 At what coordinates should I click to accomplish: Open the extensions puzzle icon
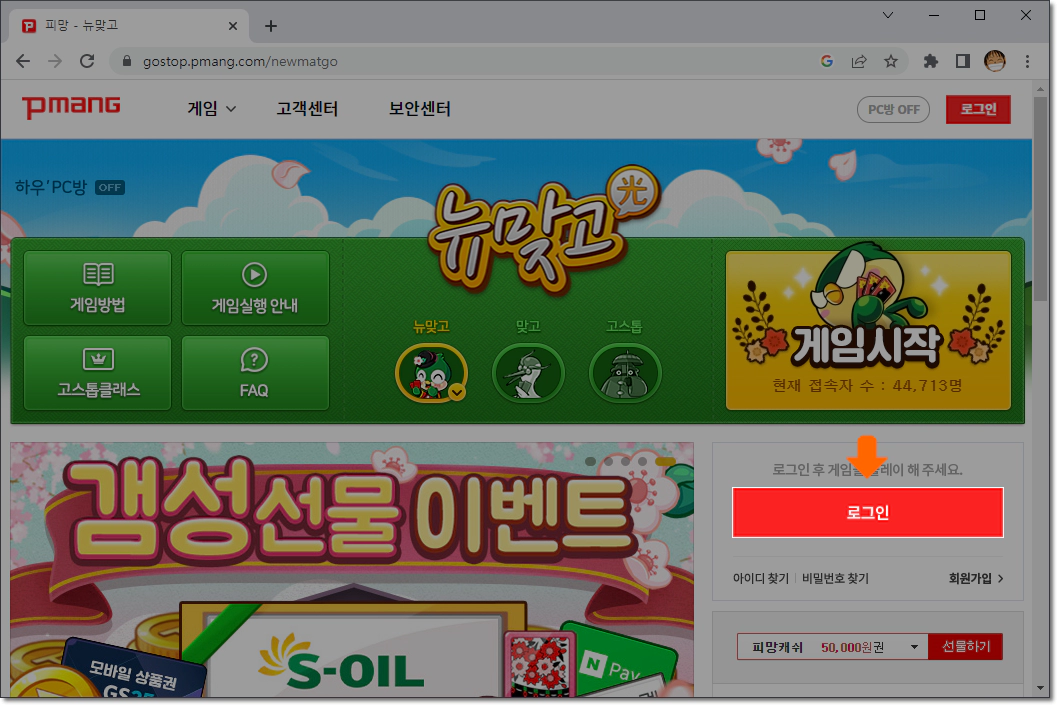[930, 61]
